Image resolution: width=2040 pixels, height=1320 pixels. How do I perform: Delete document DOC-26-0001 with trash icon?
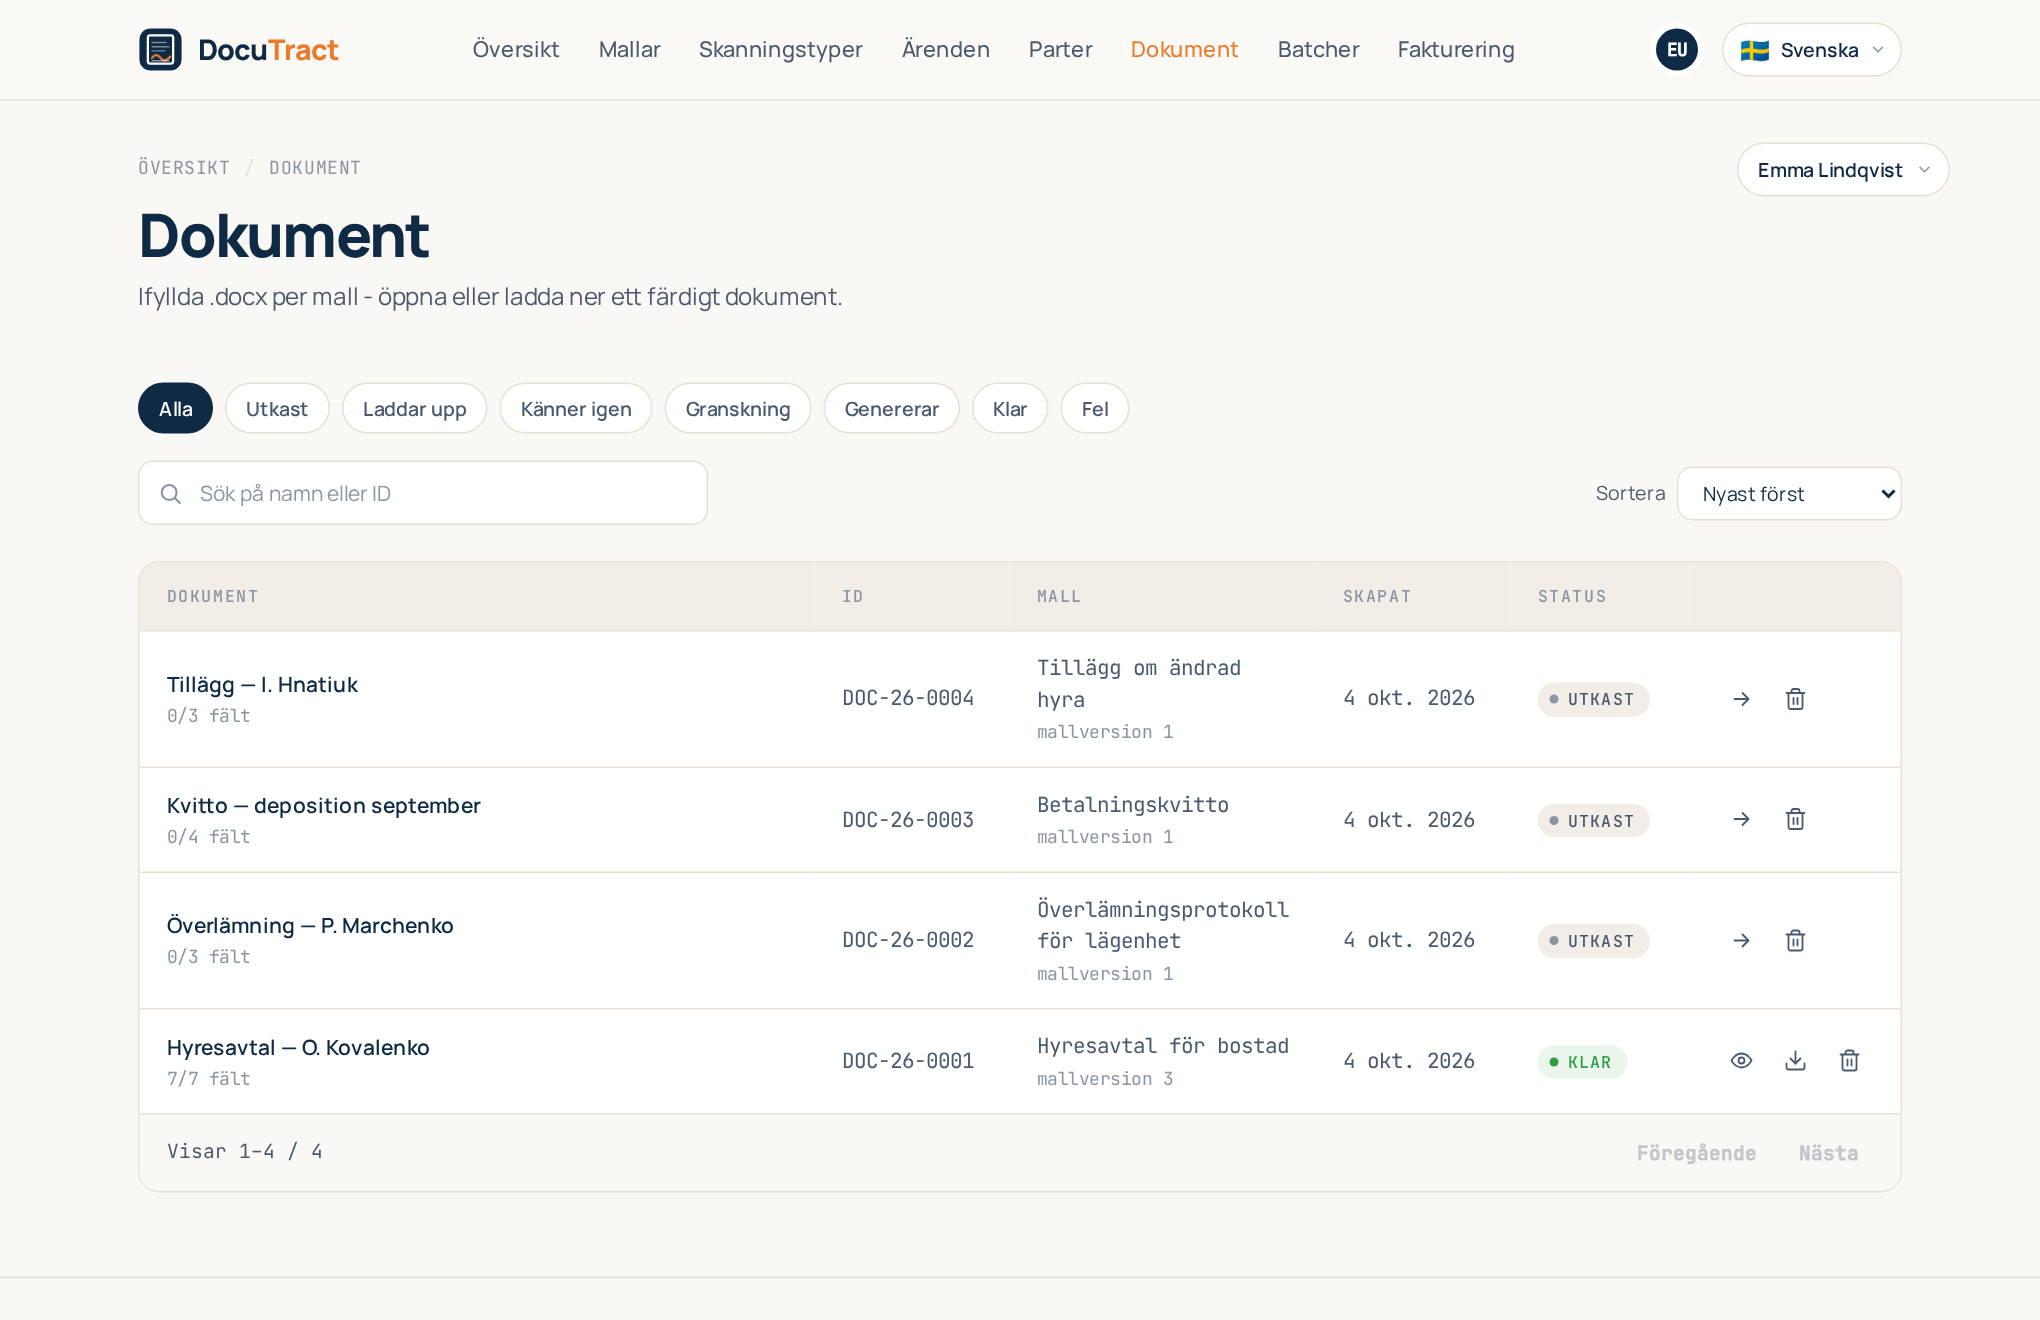pyautogui.click(x=1849, y=1061)
